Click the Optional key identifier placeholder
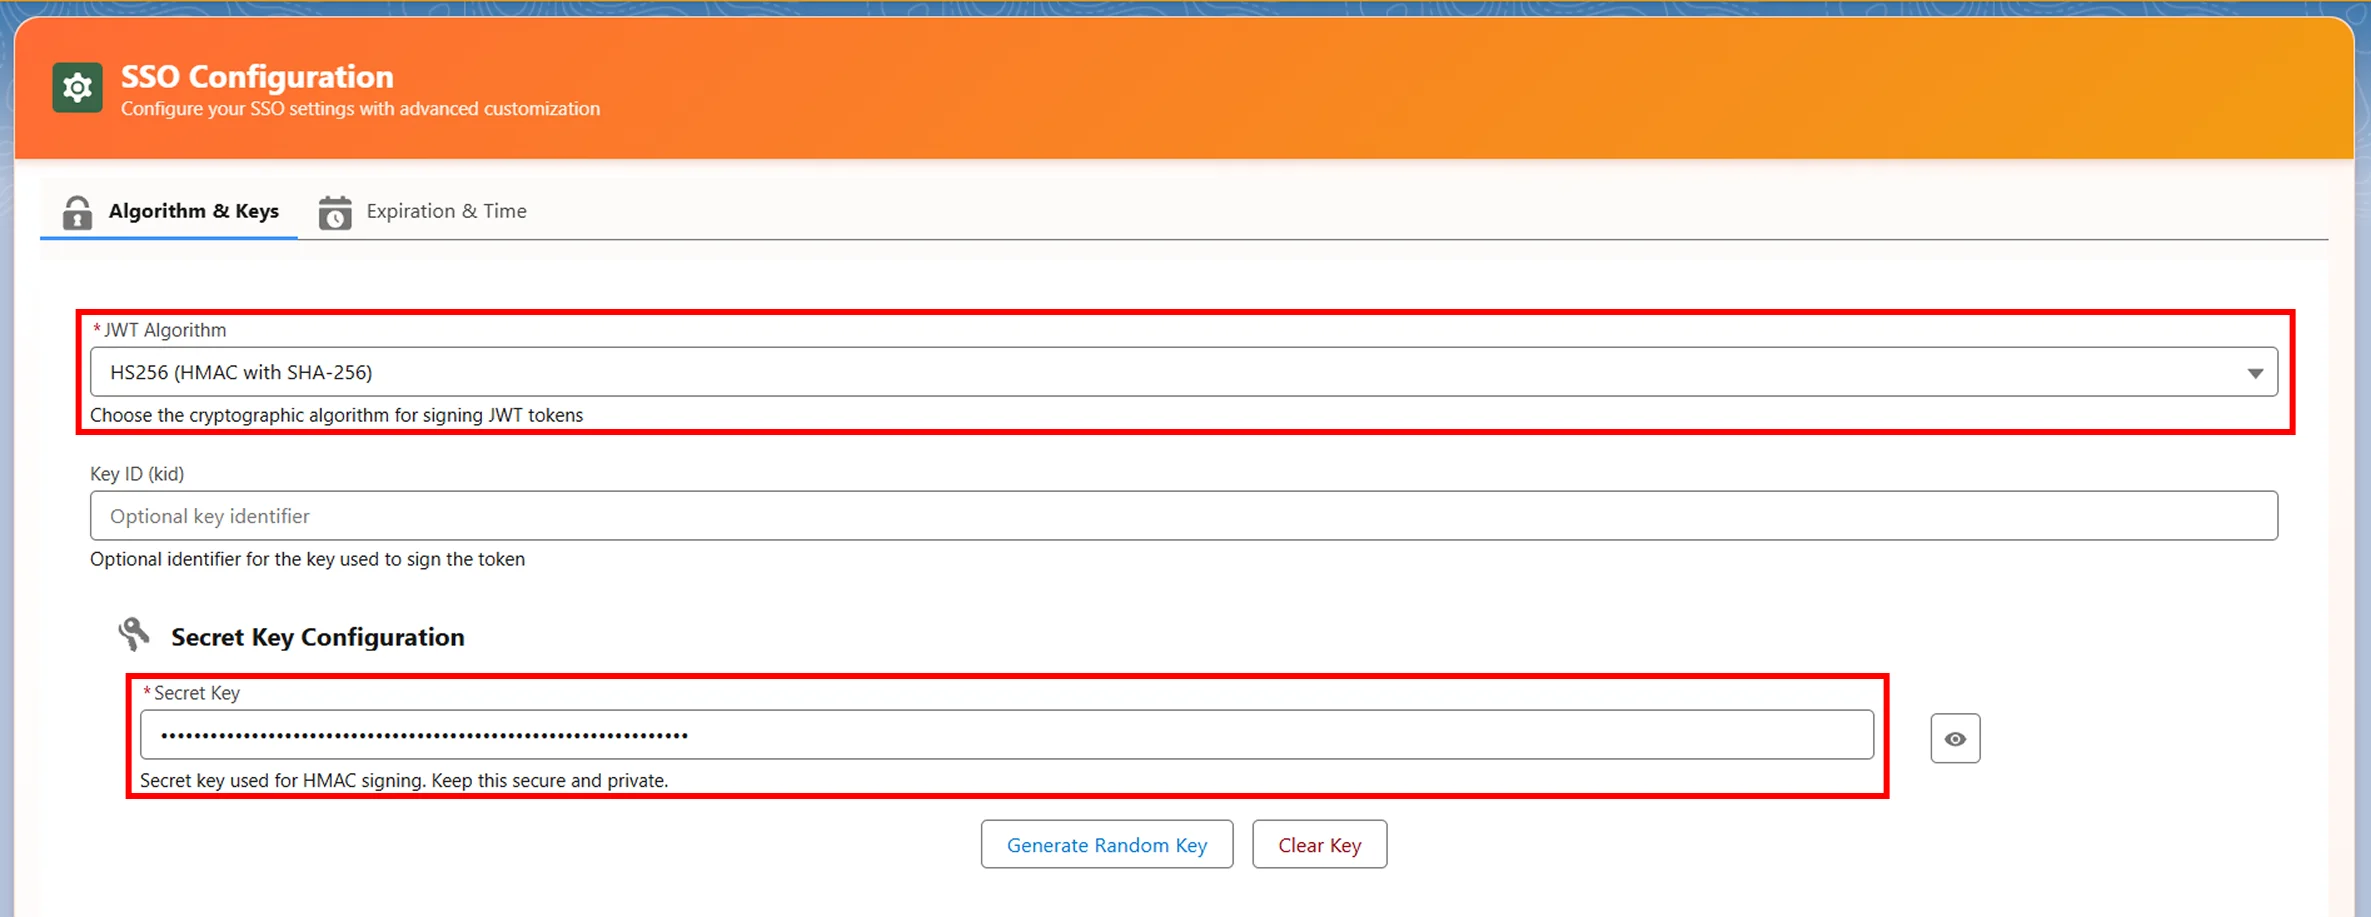 coord(210,515)
